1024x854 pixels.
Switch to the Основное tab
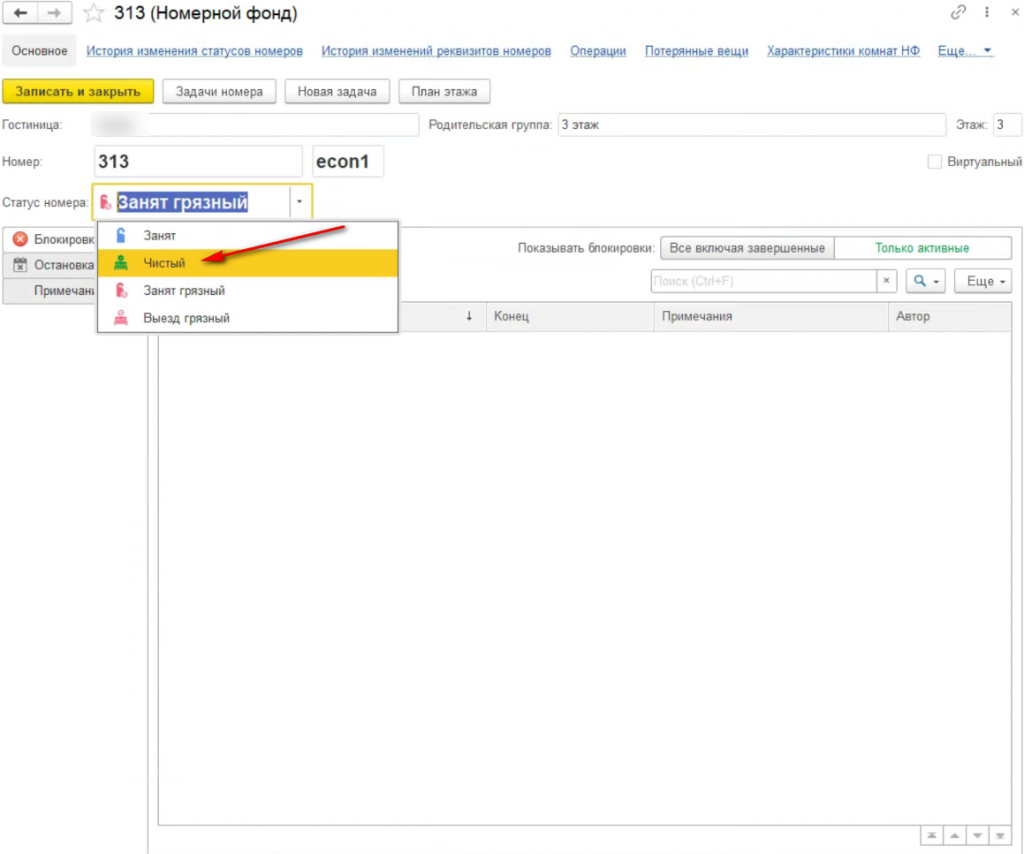39,51
